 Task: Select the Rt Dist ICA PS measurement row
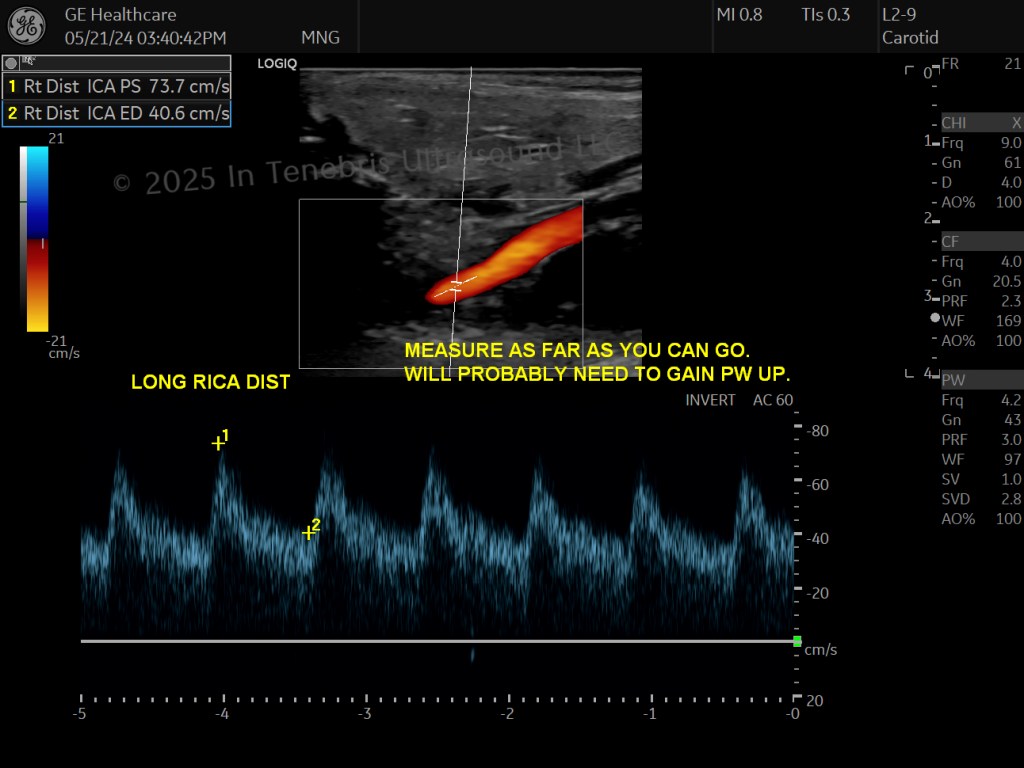coord(116,86)
